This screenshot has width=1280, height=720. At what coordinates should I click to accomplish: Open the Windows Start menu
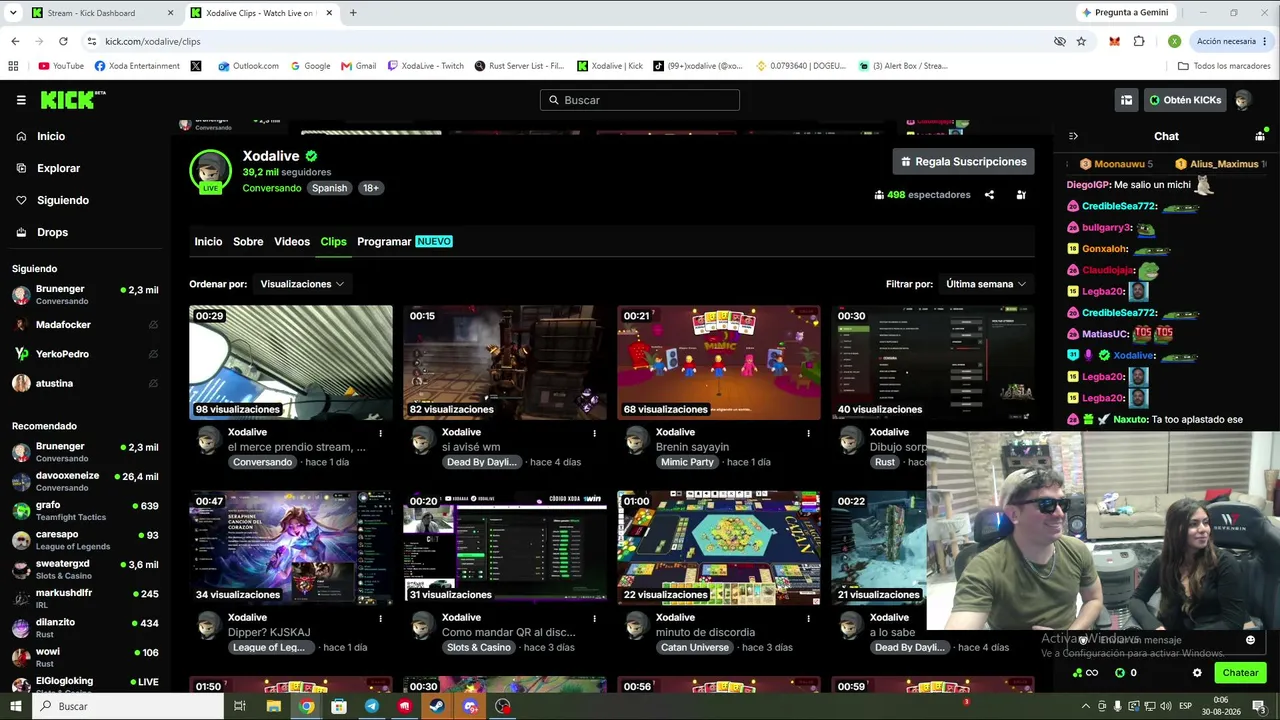[x=16, y=706]
